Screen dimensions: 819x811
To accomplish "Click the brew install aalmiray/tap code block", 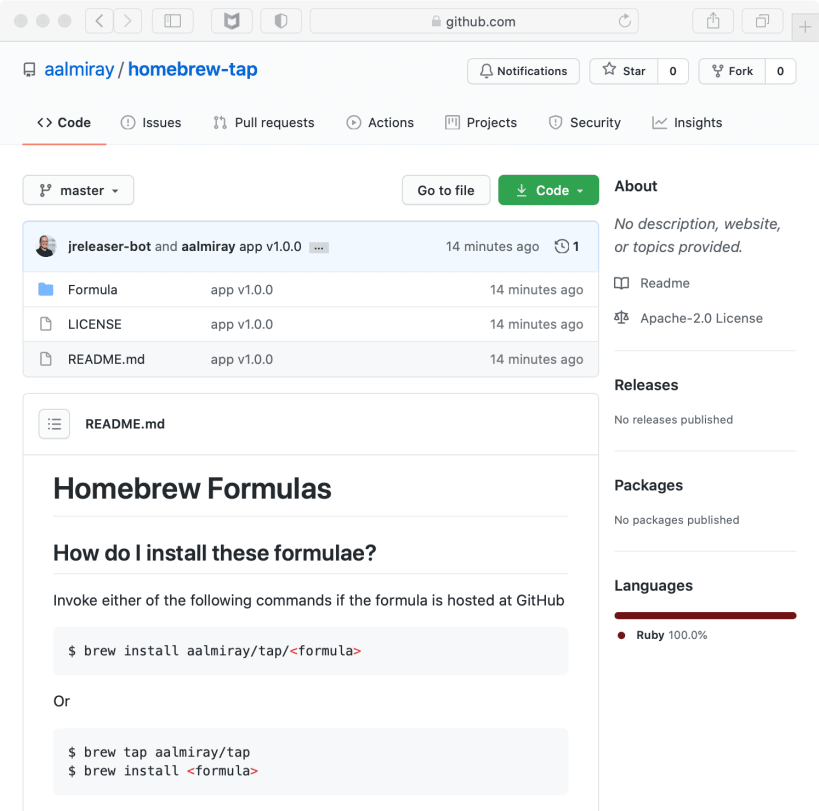I will pyautogui.click(x=311, y=651).
